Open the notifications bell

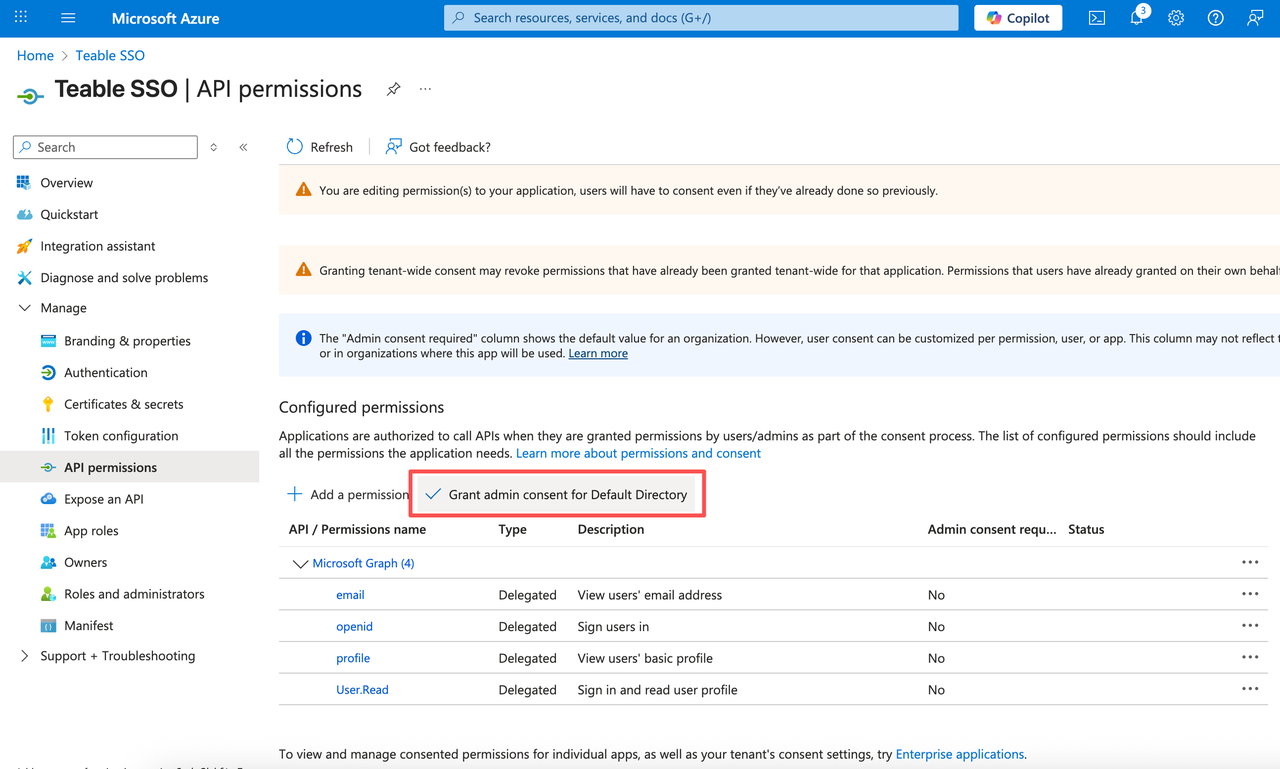[x=1137, y=18]
